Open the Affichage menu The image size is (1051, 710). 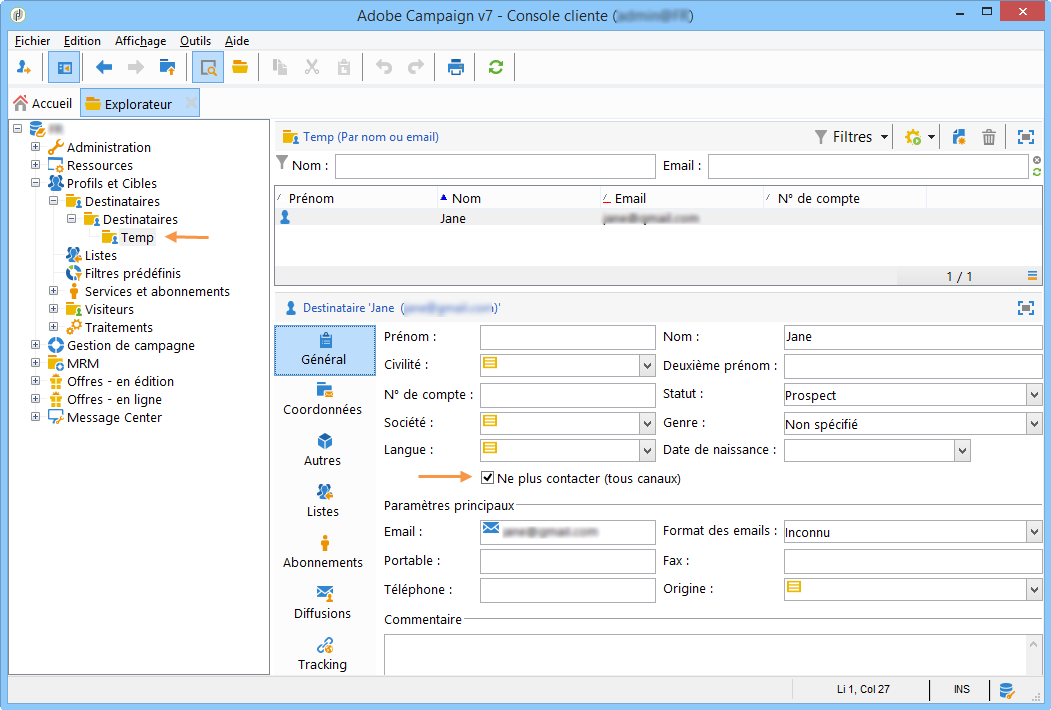(140, 41)
